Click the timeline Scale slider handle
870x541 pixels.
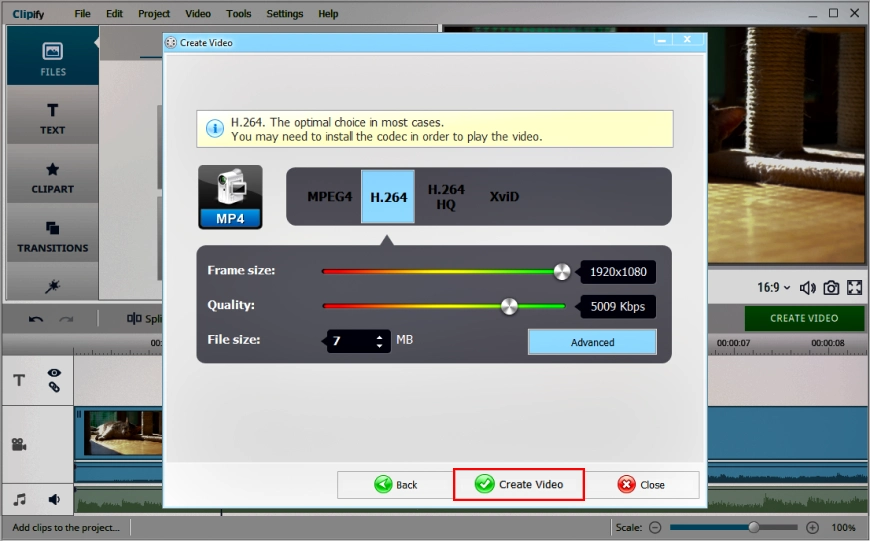(x=753, y=527)
